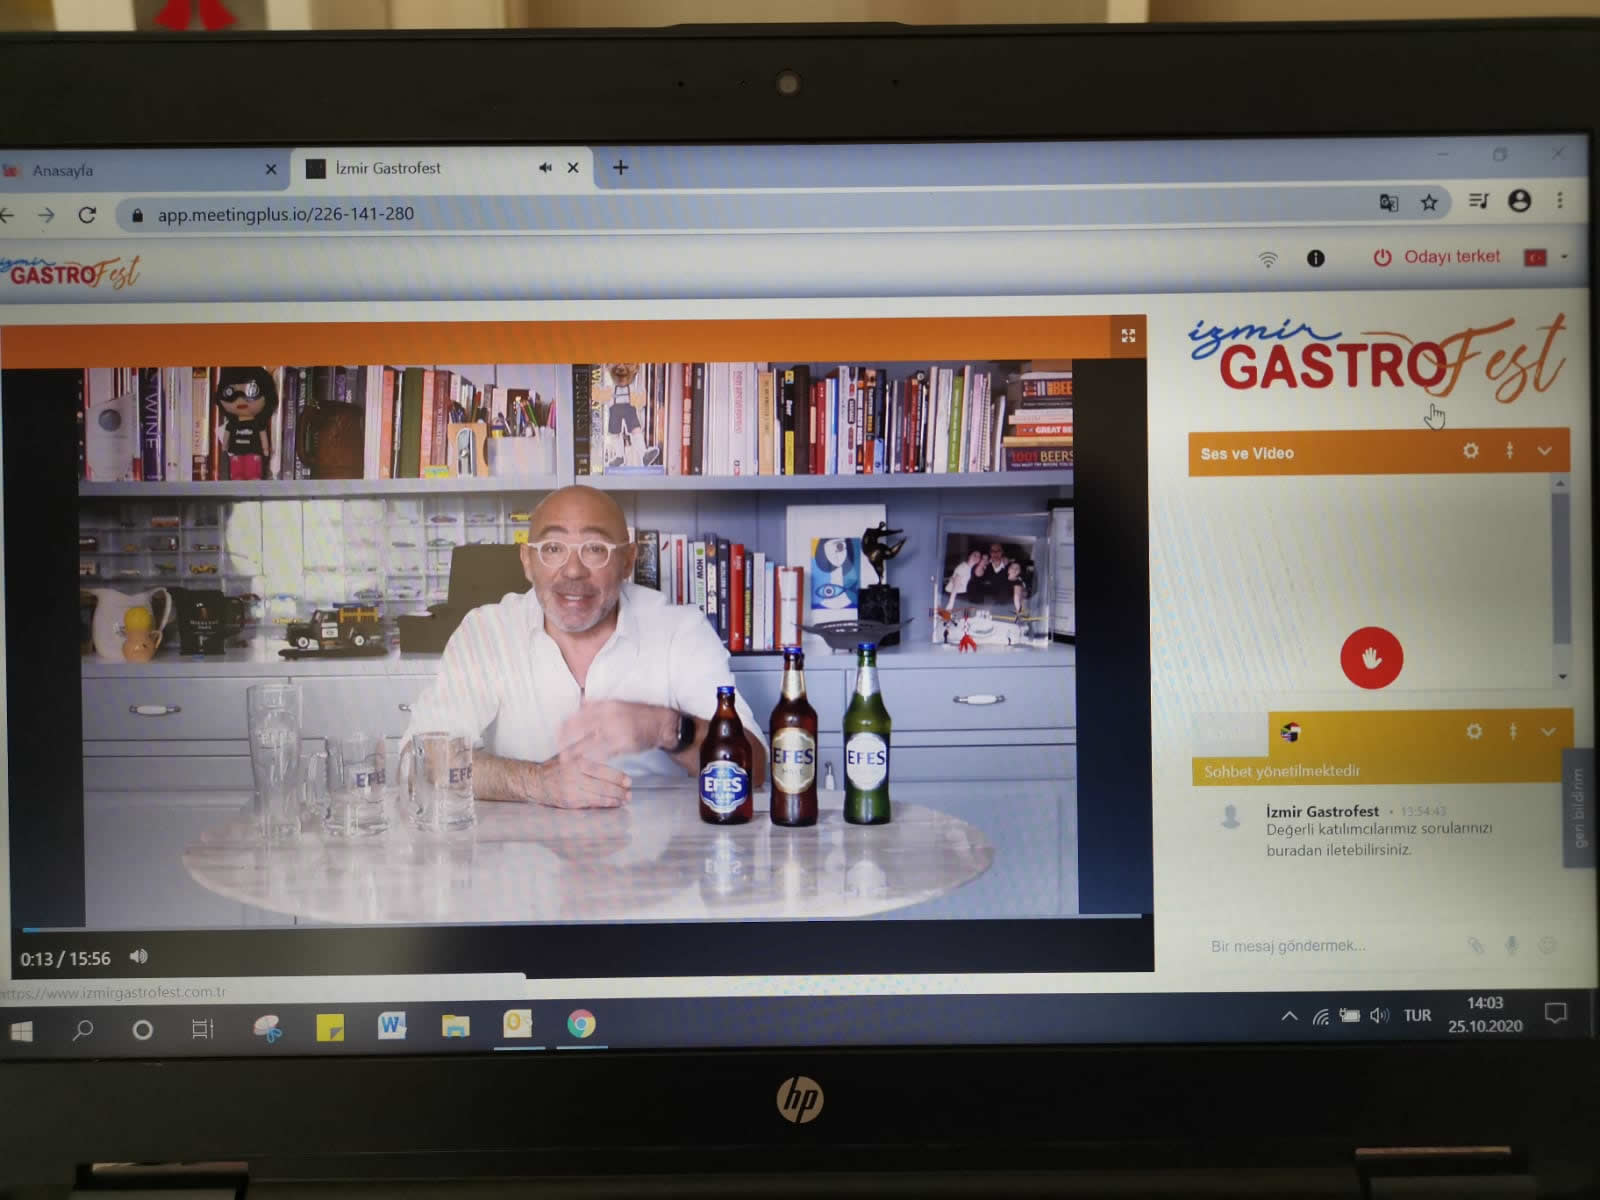Click the translate page icon
This screenshot has height=1200, width=1600.
pos(1388,203)
